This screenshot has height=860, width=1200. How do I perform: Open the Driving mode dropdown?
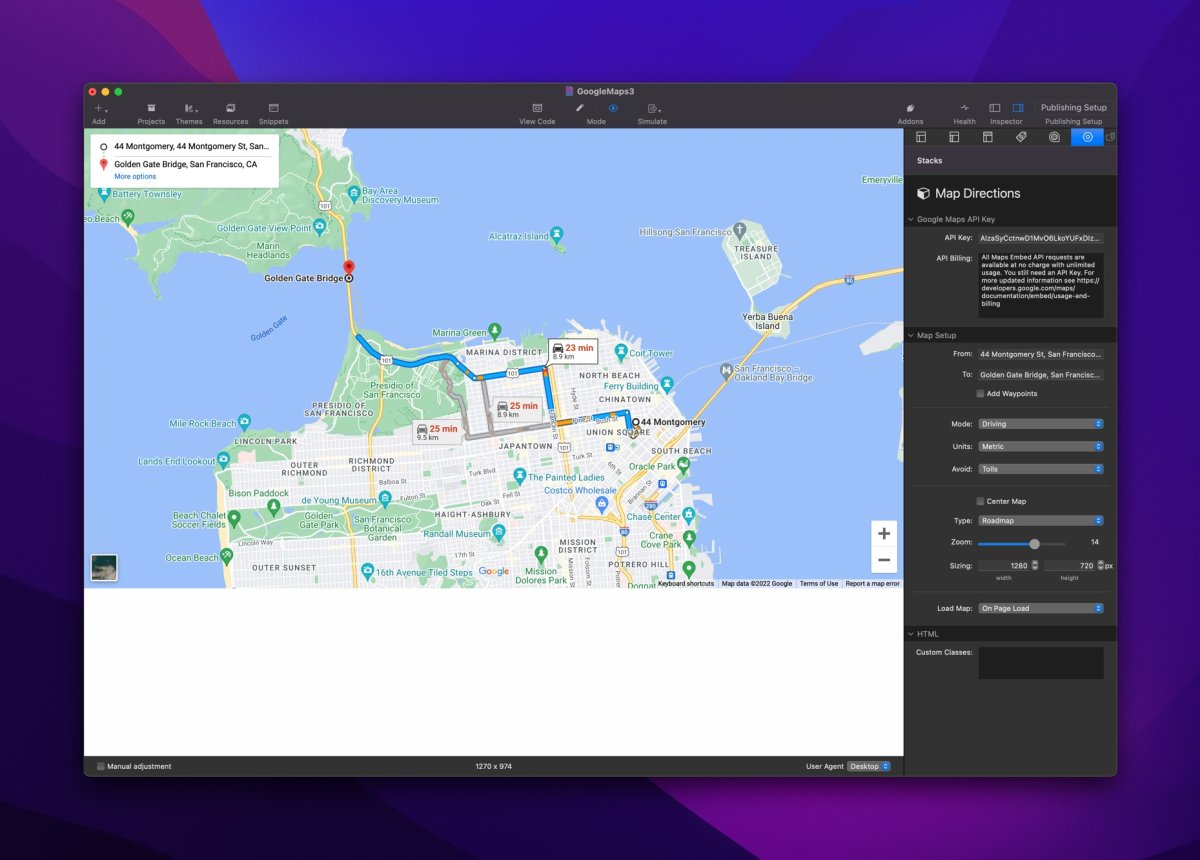pyautogui.click(x=1041, y=423)
